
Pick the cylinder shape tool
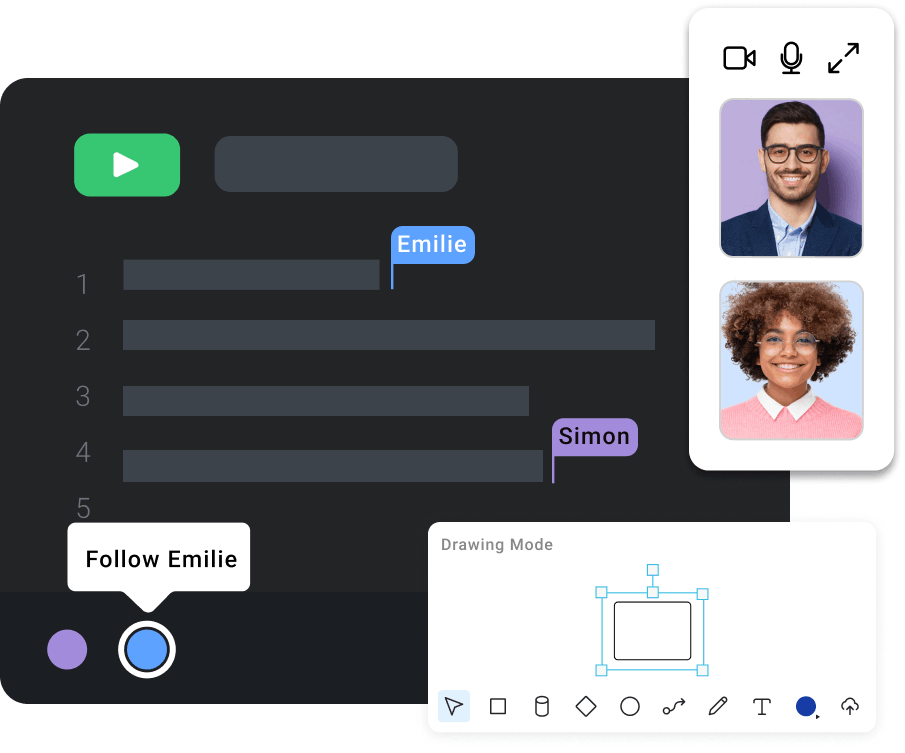click(542, 707)
